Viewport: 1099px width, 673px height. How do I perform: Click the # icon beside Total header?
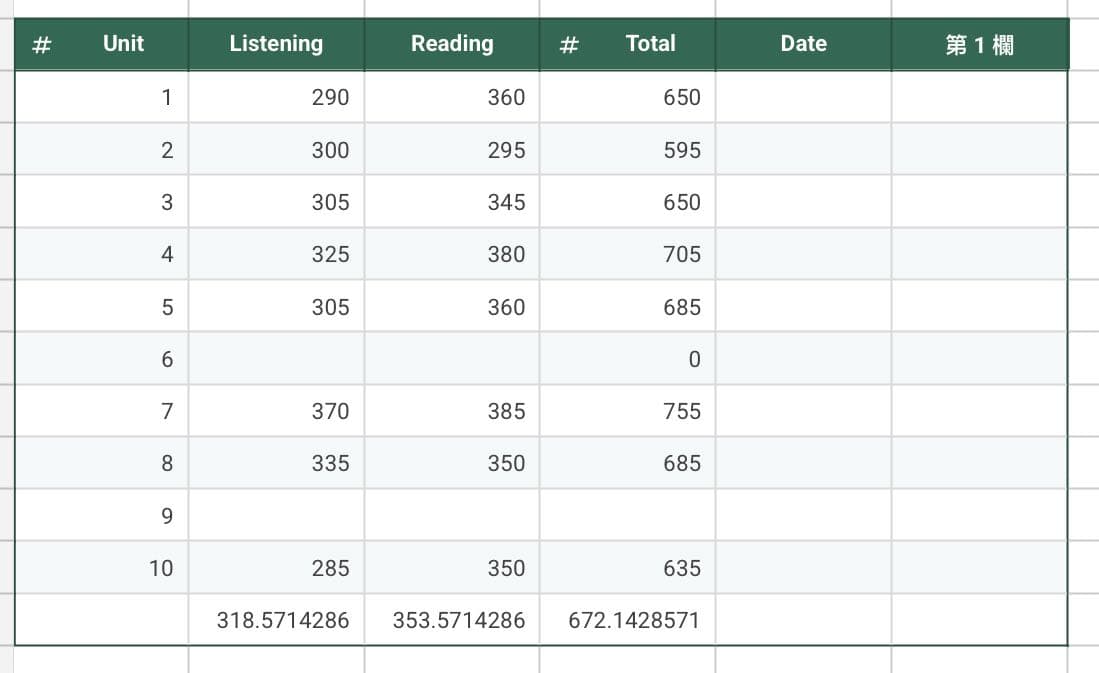coord(569,45)
